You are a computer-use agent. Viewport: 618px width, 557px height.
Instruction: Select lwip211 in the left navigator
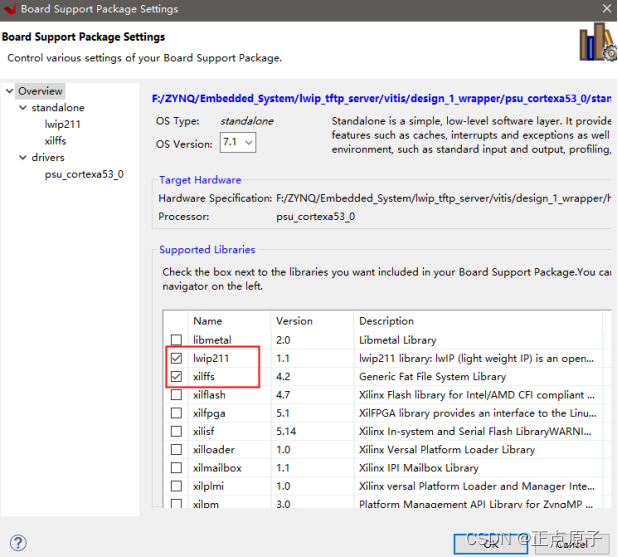[62, 124]
